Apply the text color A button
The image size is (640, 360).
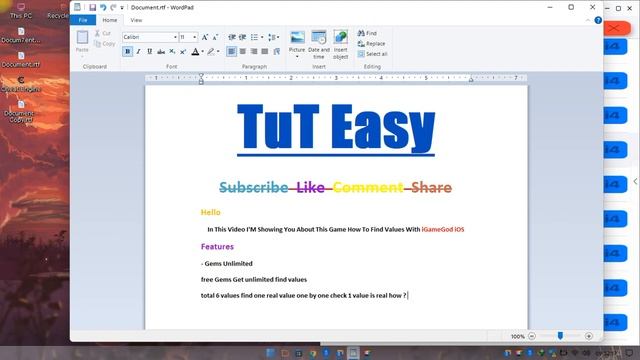click(195, 51)
